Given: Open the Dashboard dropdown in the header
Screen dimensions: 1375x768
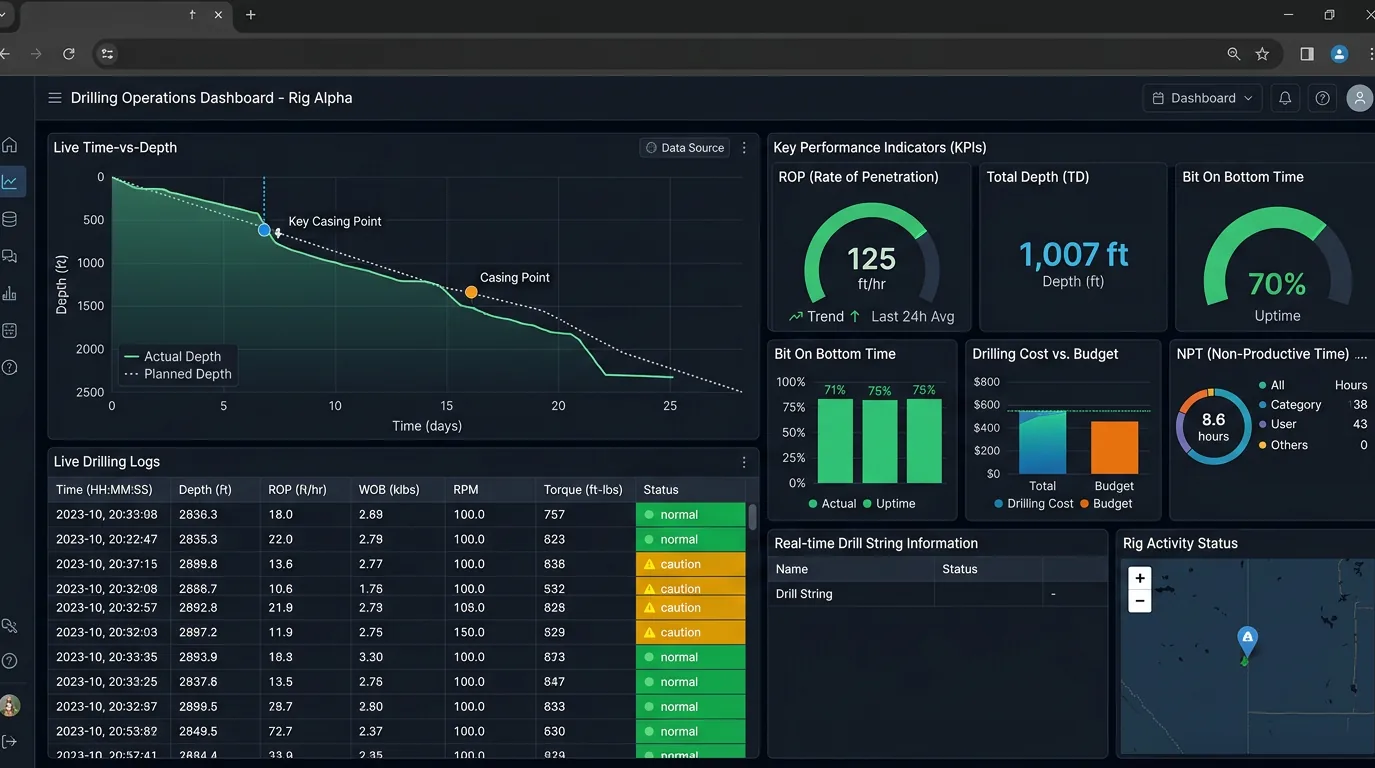Looking at the screenshot, I should click(x=1203, y=98).
